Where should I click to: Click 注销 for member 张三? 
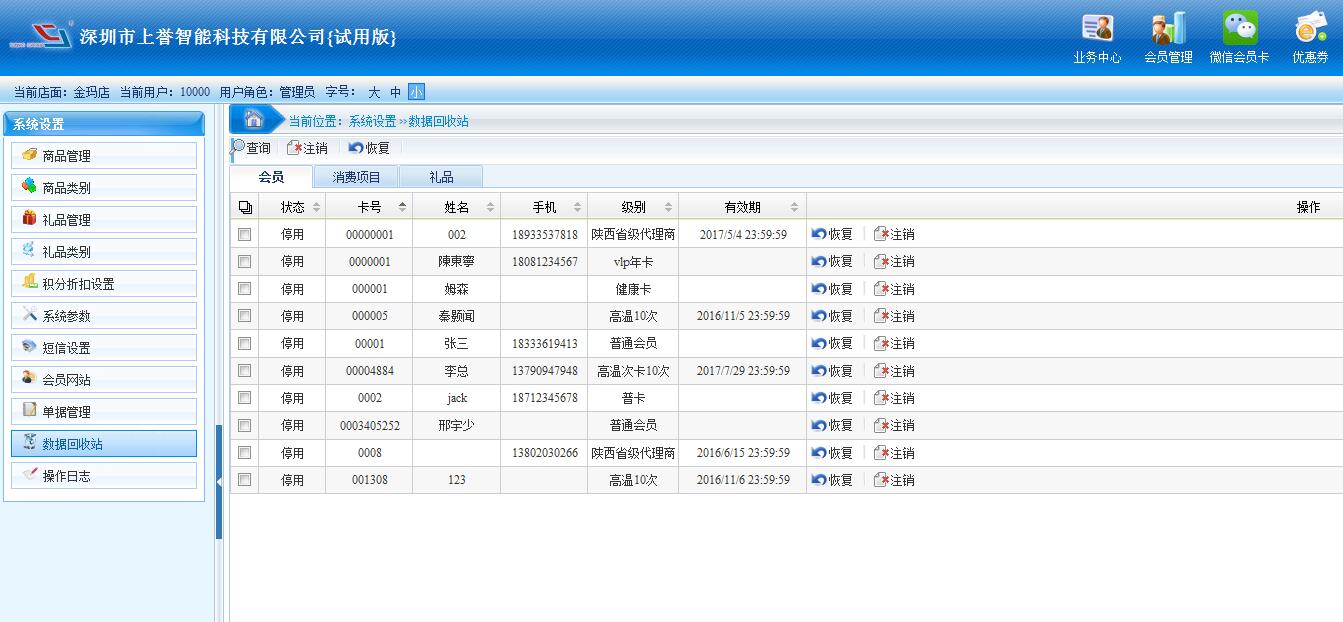click(x=894, y=343)
